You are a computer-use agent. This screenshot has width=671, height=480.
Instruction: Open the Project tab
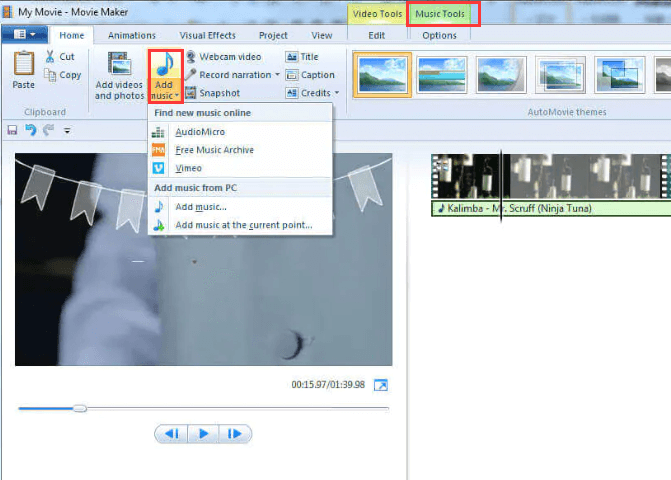click(x=273, y=35)
